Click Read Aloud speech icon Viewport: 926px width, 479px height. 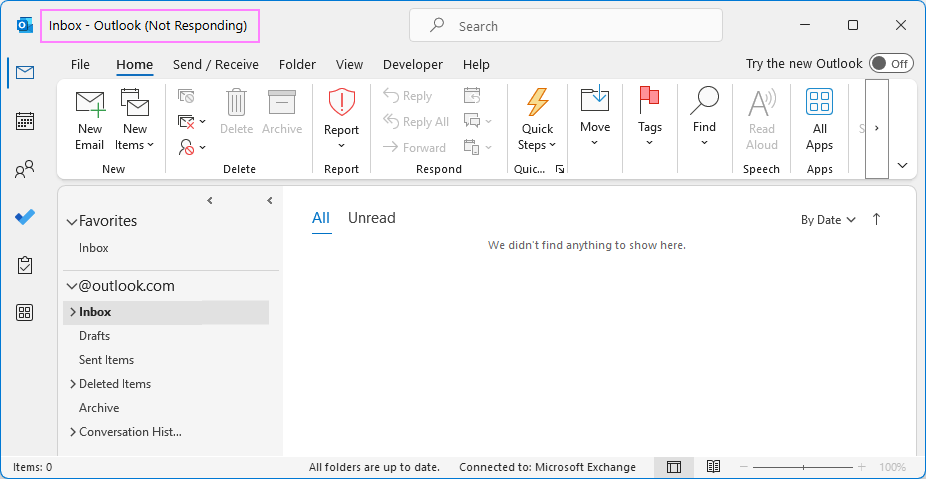coord(761,120)
